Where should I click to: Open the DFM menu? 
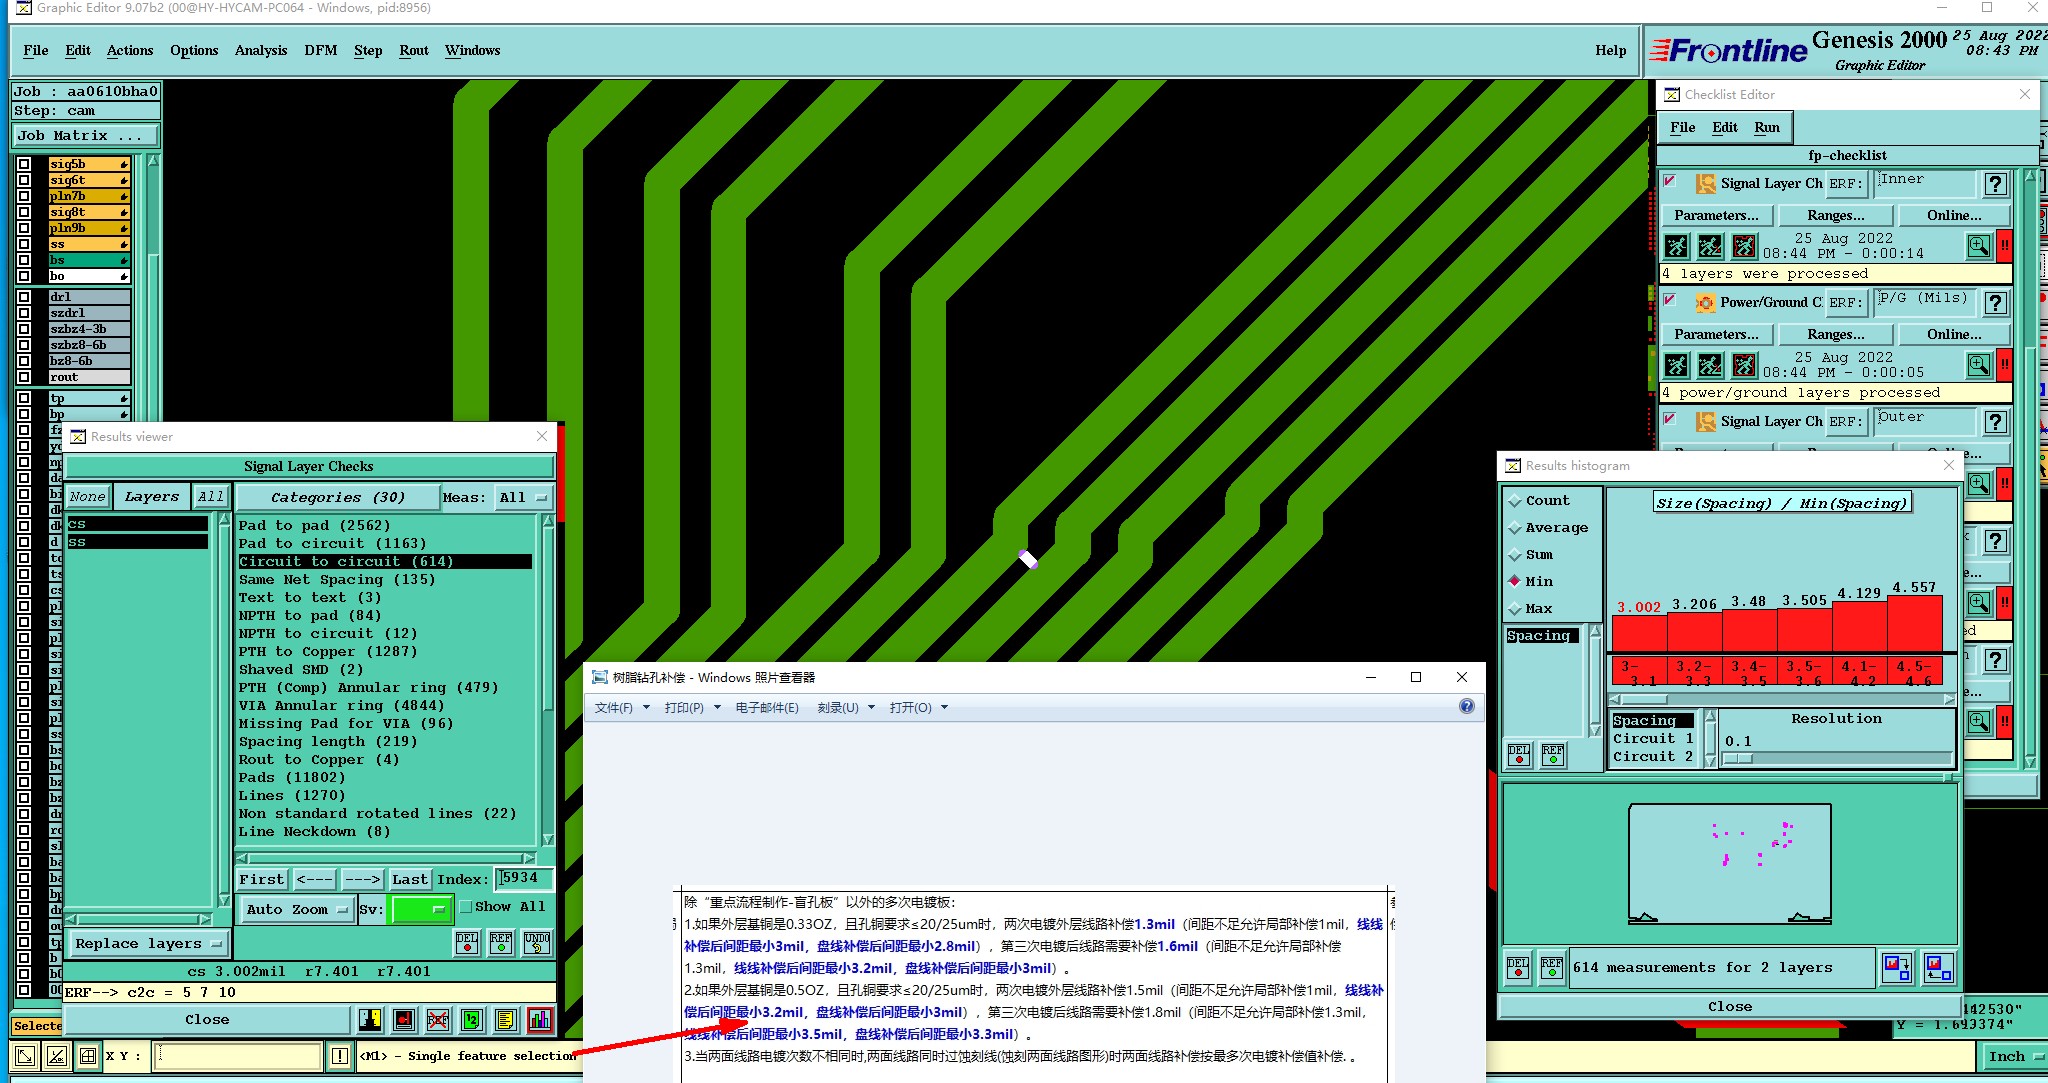320,50
